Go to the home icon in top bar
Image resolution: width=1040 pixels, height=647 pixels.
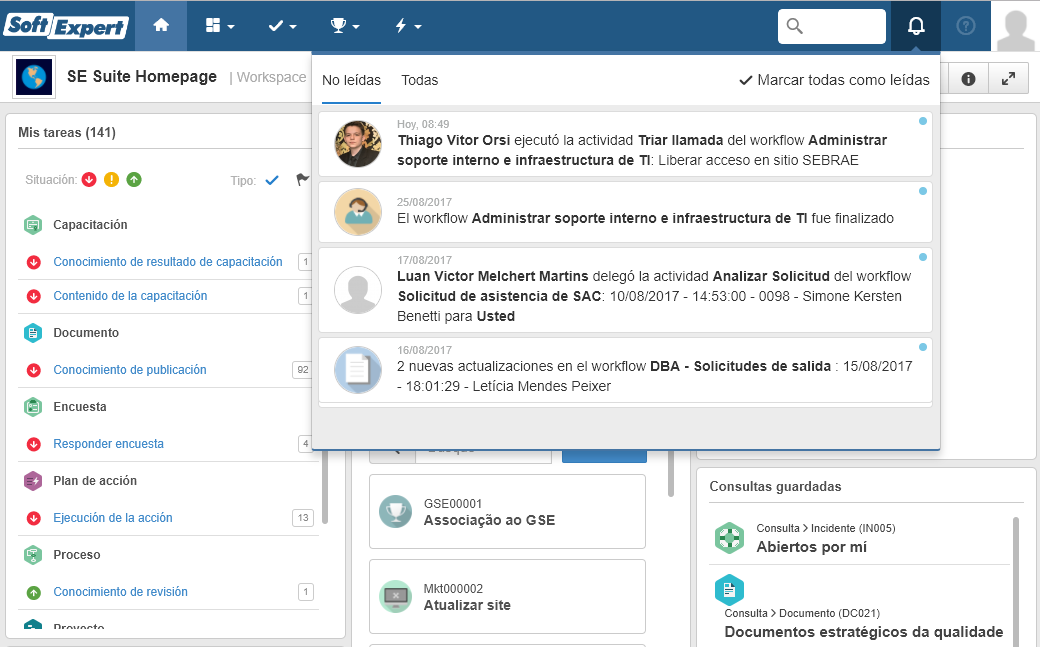(161, 26)
